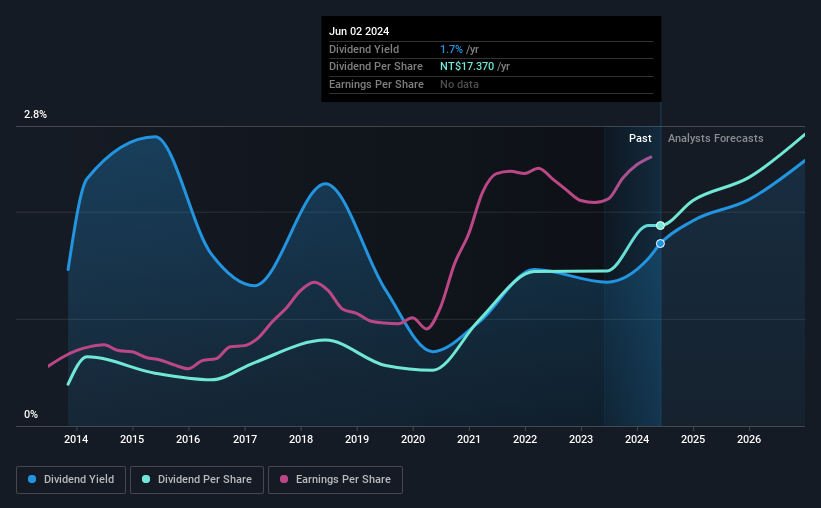Click the 2018 x-axis year label

pyautogui.click(x=301, y=439)
